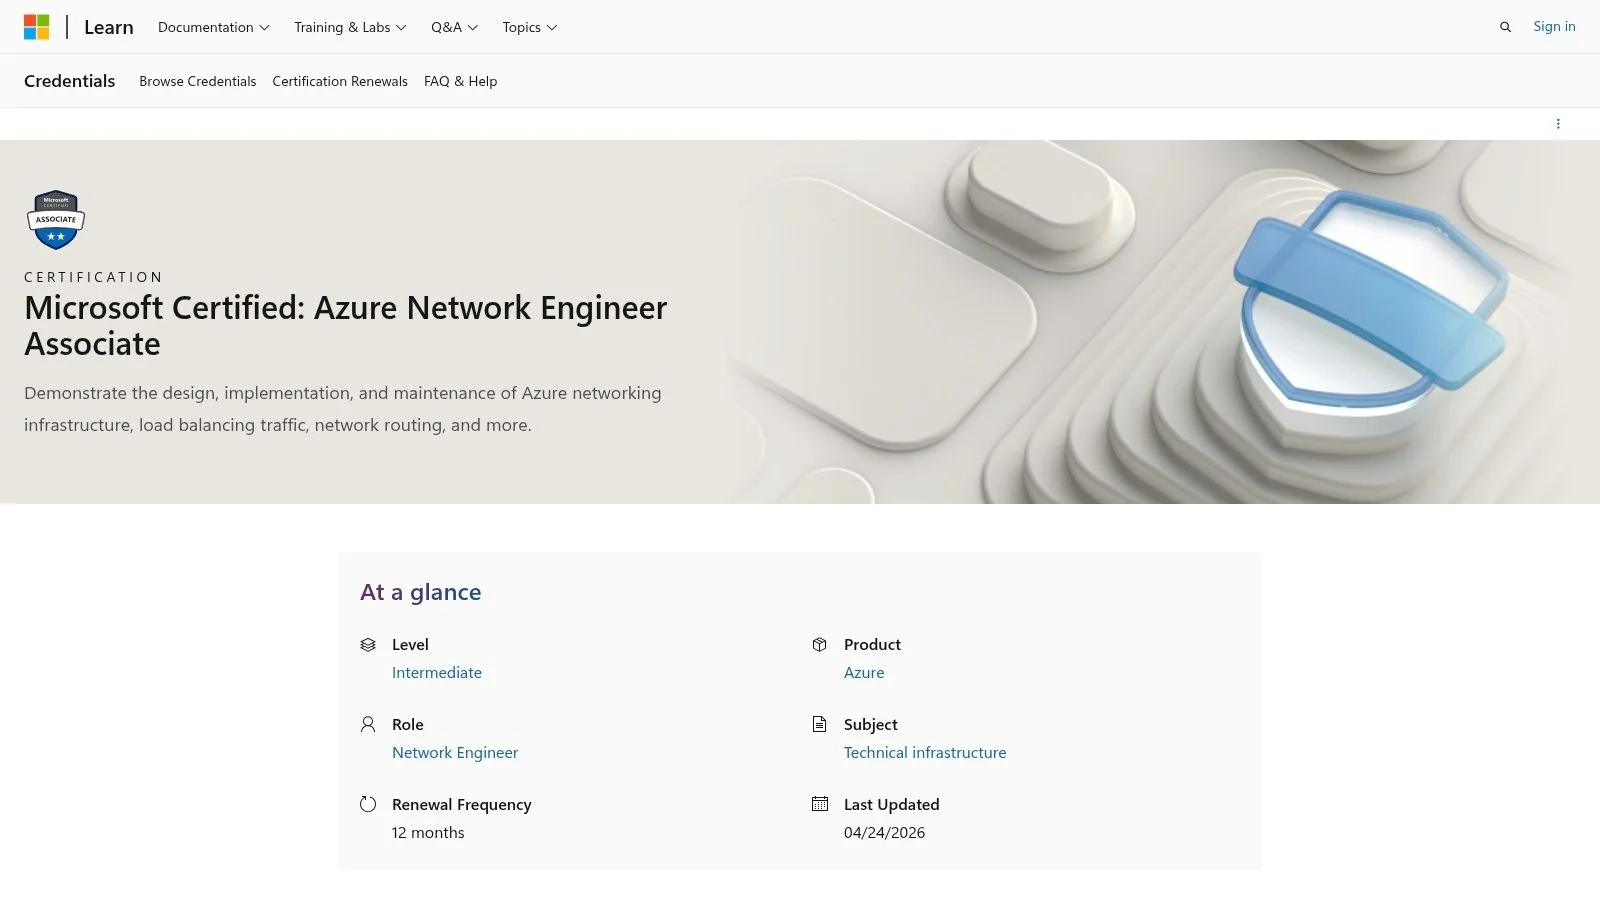Image resolution: width=1600 pixels, height=900 pixels.
Task: Click the '04/24/2026' last updated date
Action: tap(885, 833)
